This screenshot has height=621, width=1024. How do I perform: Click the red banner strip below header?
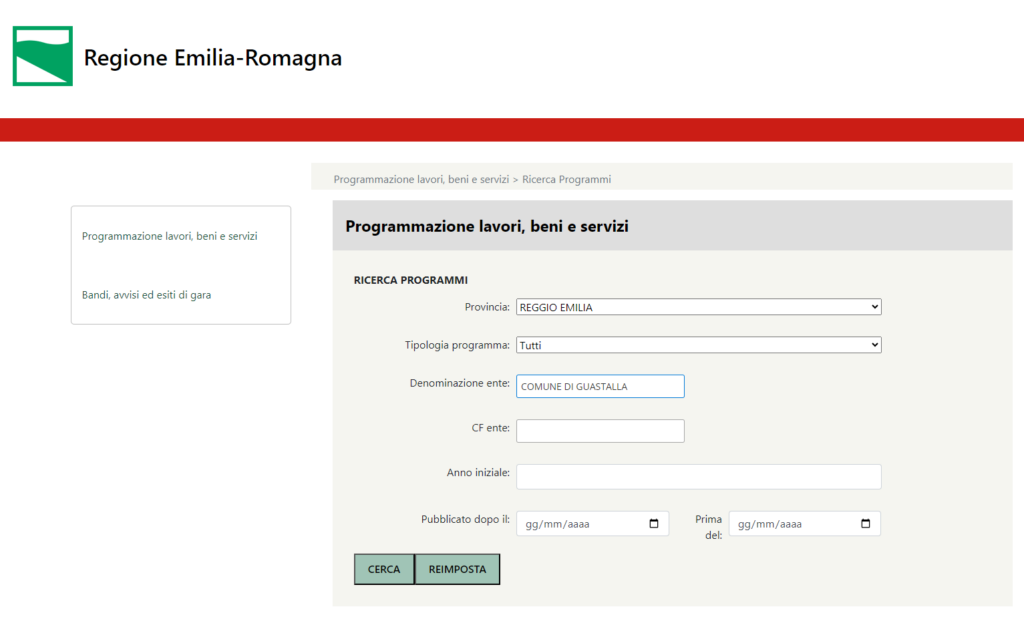(x=512, y=130)
